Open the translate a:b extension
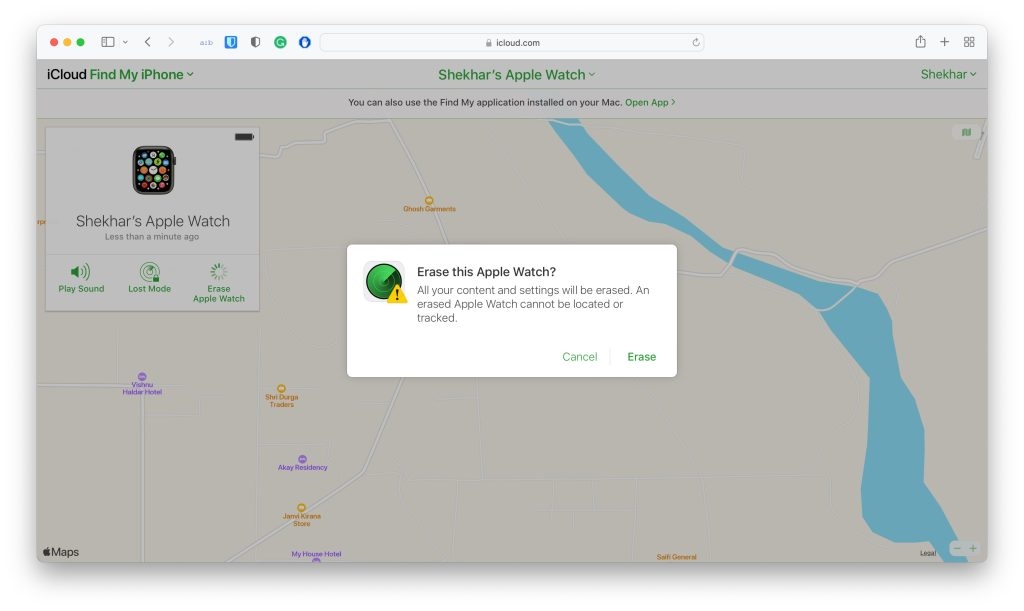This screenshot has width=1024, height=611. pos(206,42)
